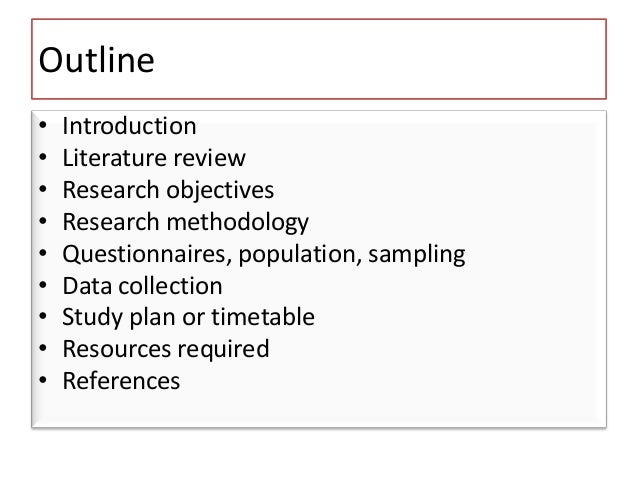Viewport: 638px width, 479px height.
Task: Click the Literature review line
Action: (154, 158)
